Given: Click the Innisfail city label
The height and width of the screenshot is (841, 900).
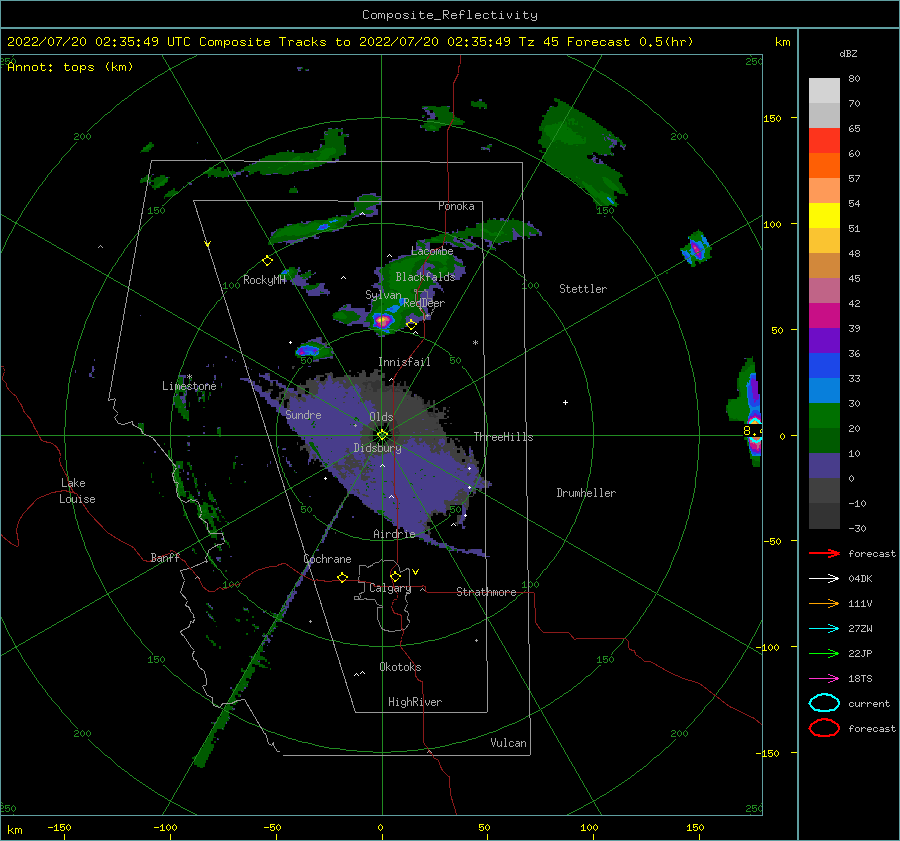Looking at the screenshot, I should pyautogui.click(x=404, y=362).
